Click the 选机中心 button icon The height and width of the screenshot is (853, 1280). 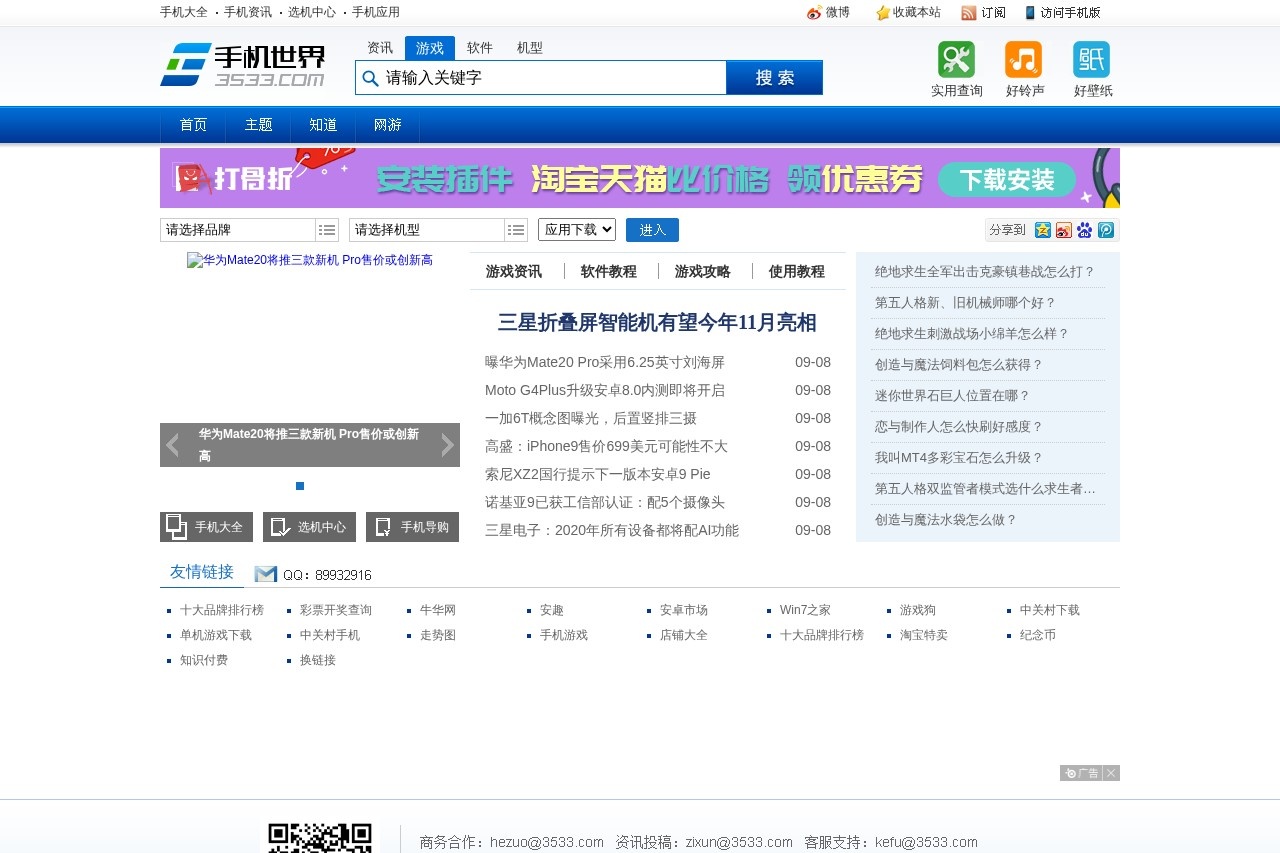281,526
